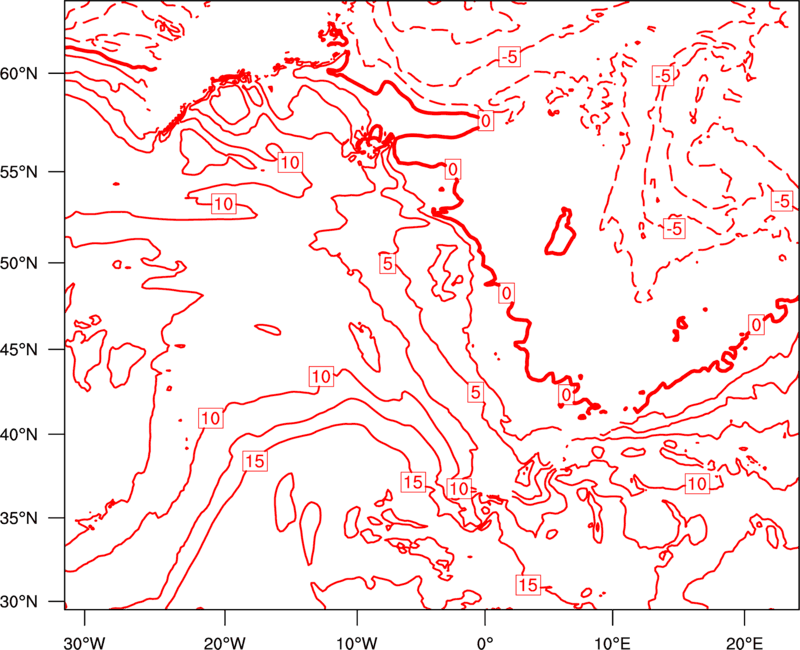Select the 20°W longitude axis label
Screen dimensions: 800x650
tap(224, 643)
